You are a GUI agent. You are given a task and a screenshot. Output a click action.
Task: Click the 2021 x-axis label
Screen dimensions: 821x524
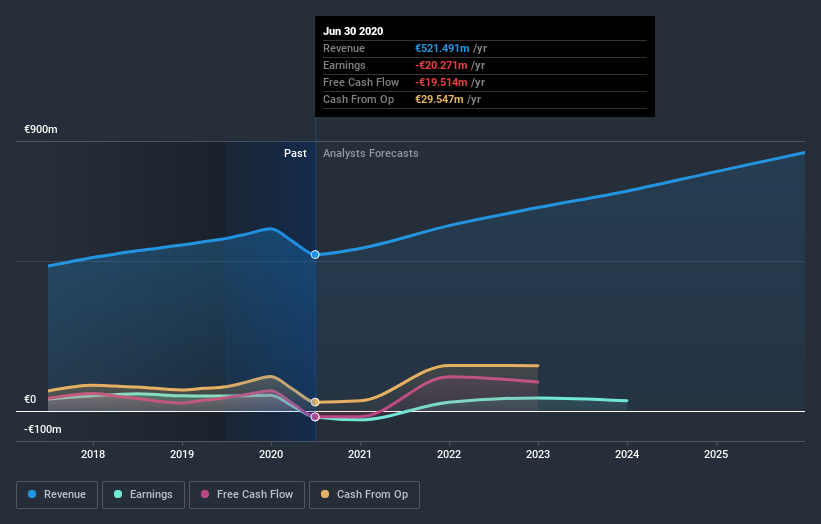click(x=360, y=454)
